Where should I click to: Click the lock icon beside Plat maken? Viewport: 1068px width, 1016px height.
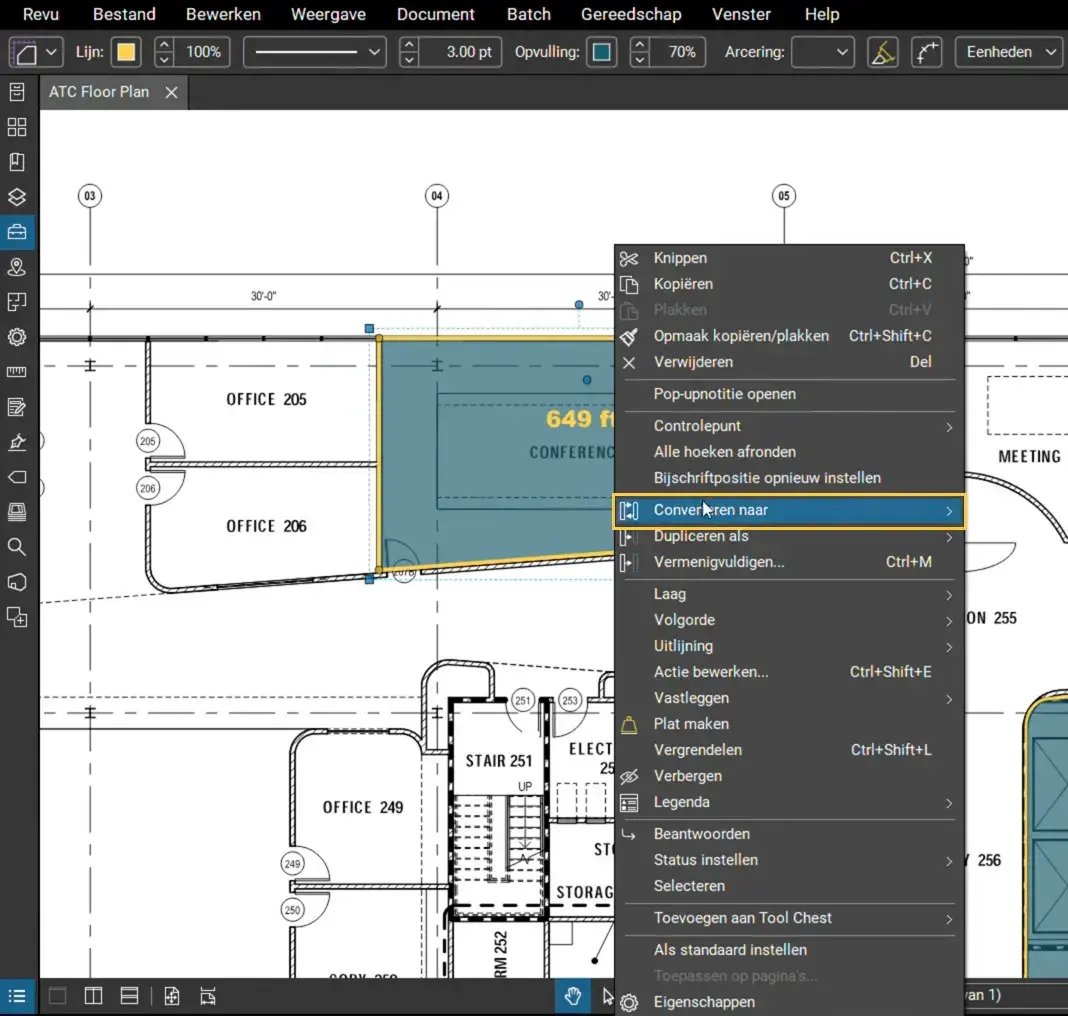[629, 725]
